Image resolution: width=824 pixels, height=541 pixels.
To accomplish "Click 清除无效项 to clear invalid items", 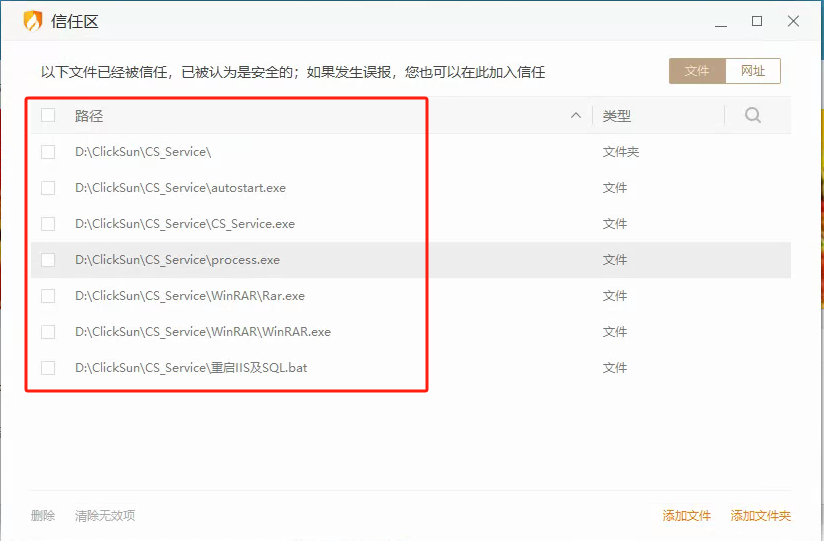I will [x=105, y=515].
